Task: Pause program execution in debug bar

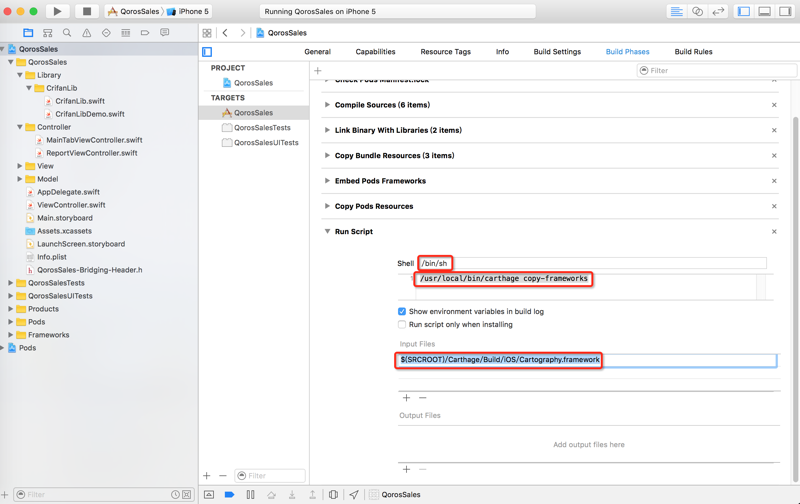Action: pos(250,494)
